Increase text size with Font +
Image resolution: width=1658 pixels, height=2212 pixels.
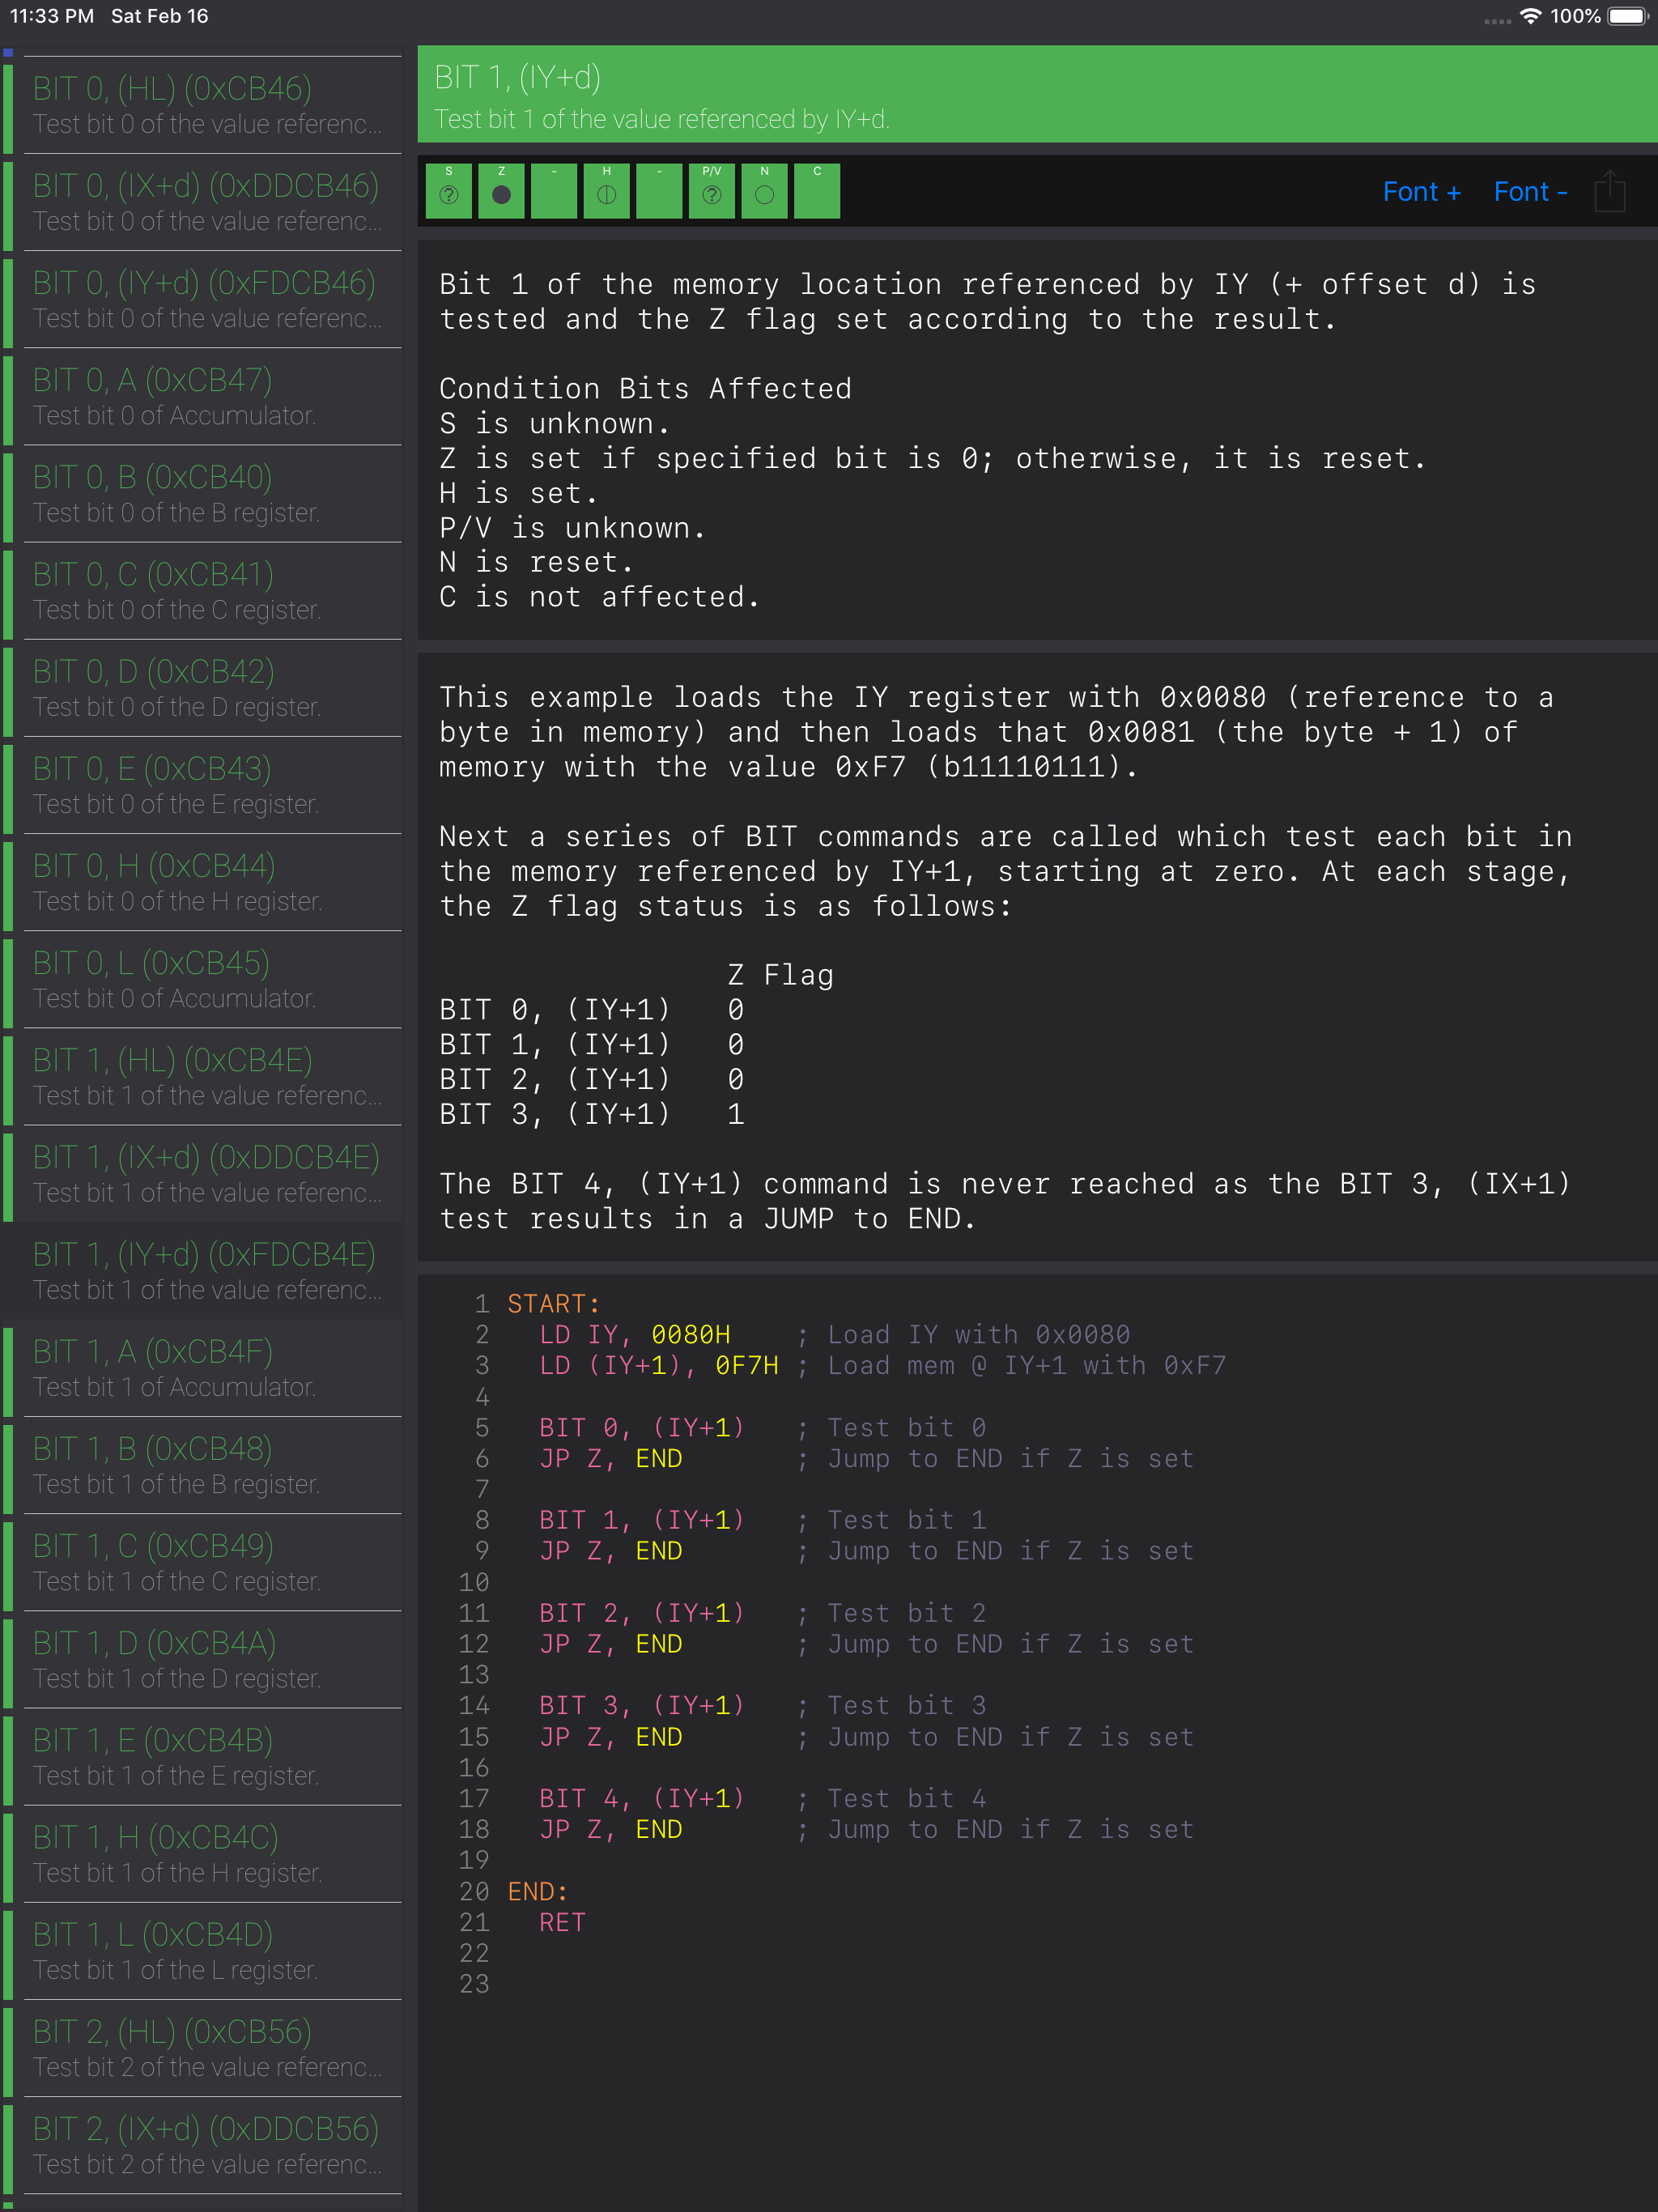pos(1422,191)
